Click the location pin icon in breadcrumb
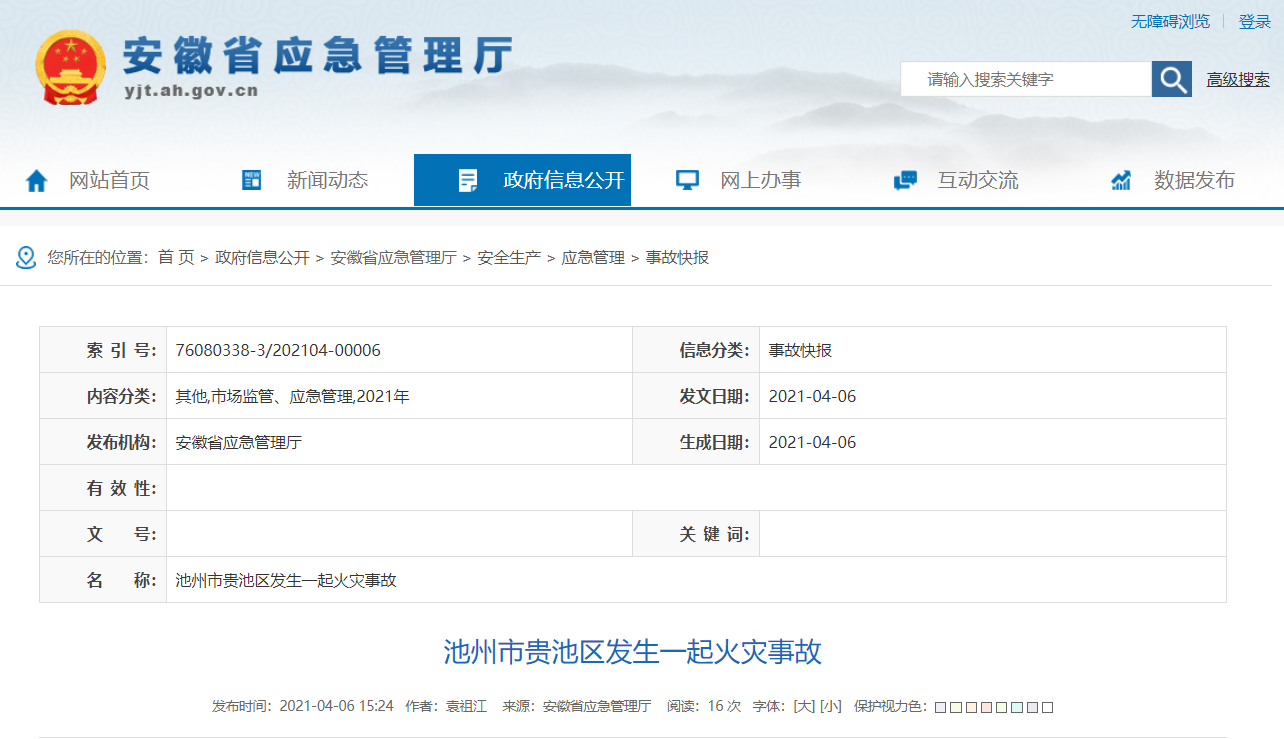The width and height of the screenshot is (1284, 739). click(26, 258)
